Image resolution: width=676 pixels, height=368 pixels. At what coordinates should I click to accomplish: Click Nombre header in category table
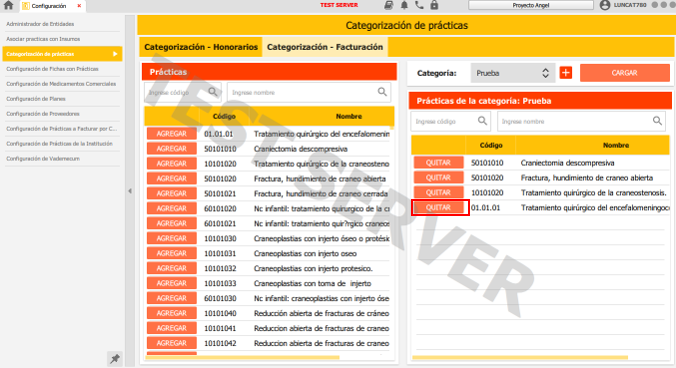[x=616, y=145]
